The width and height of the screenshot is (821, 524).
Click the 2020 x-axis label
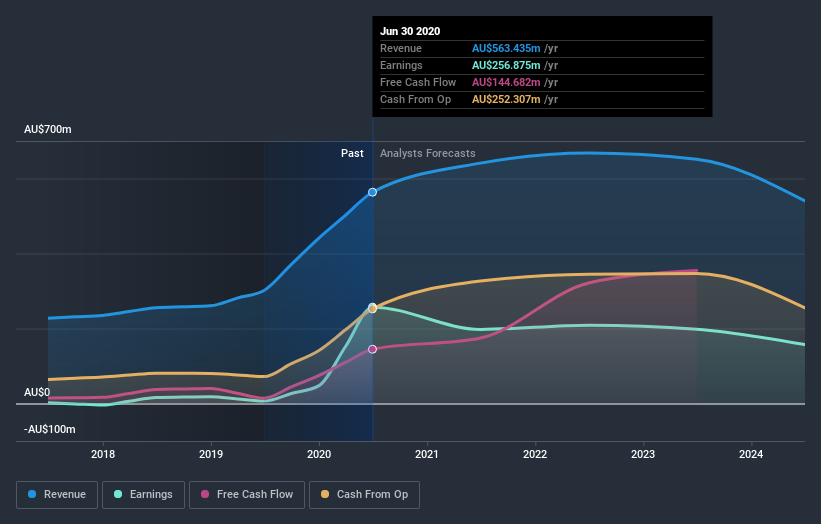[319, 454]
